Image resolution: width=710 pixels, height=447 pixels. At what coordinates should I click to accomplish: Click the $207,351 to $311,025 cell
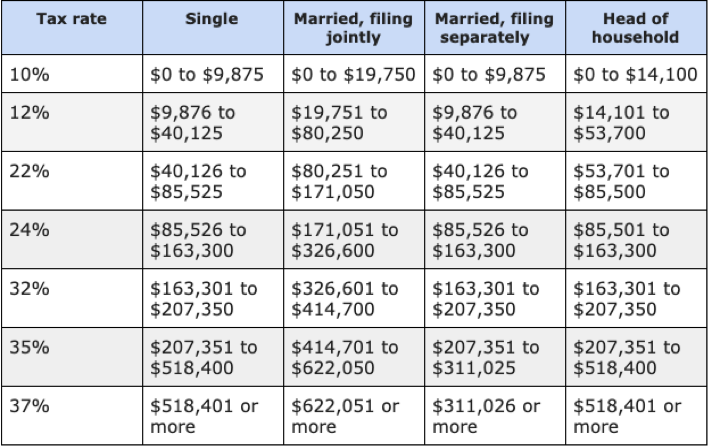point(495,357)
